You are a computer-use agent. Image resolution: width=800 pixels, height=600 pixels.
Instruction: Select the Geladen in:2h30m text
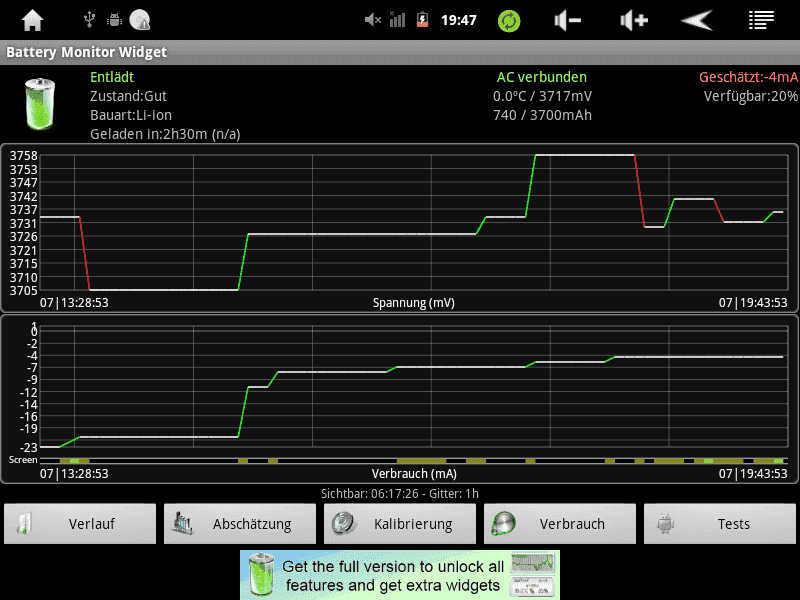165,134
